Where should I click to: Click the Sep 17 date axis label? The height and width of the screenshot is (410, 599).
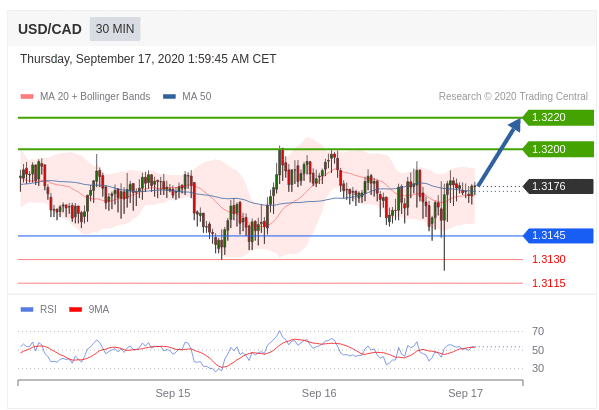point(465,393)
